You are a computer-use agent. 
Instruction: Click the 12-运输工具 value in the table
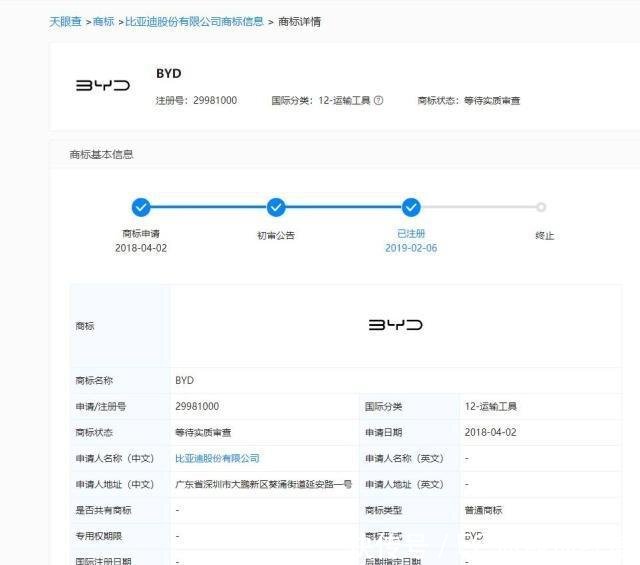(x=491, y=407)
